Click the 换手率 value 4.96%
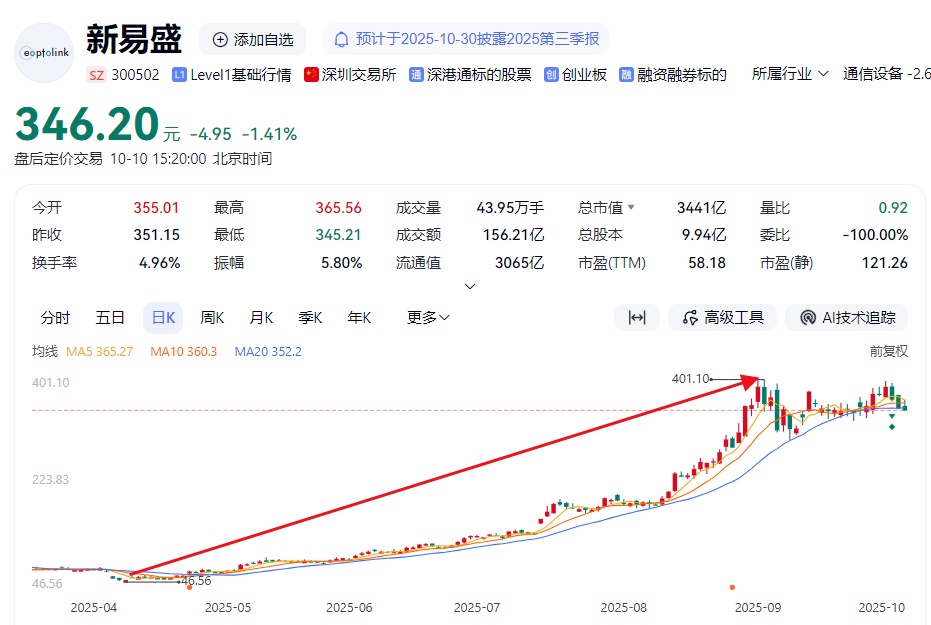This screenshot has width=931, height=625. click(159, 262)
